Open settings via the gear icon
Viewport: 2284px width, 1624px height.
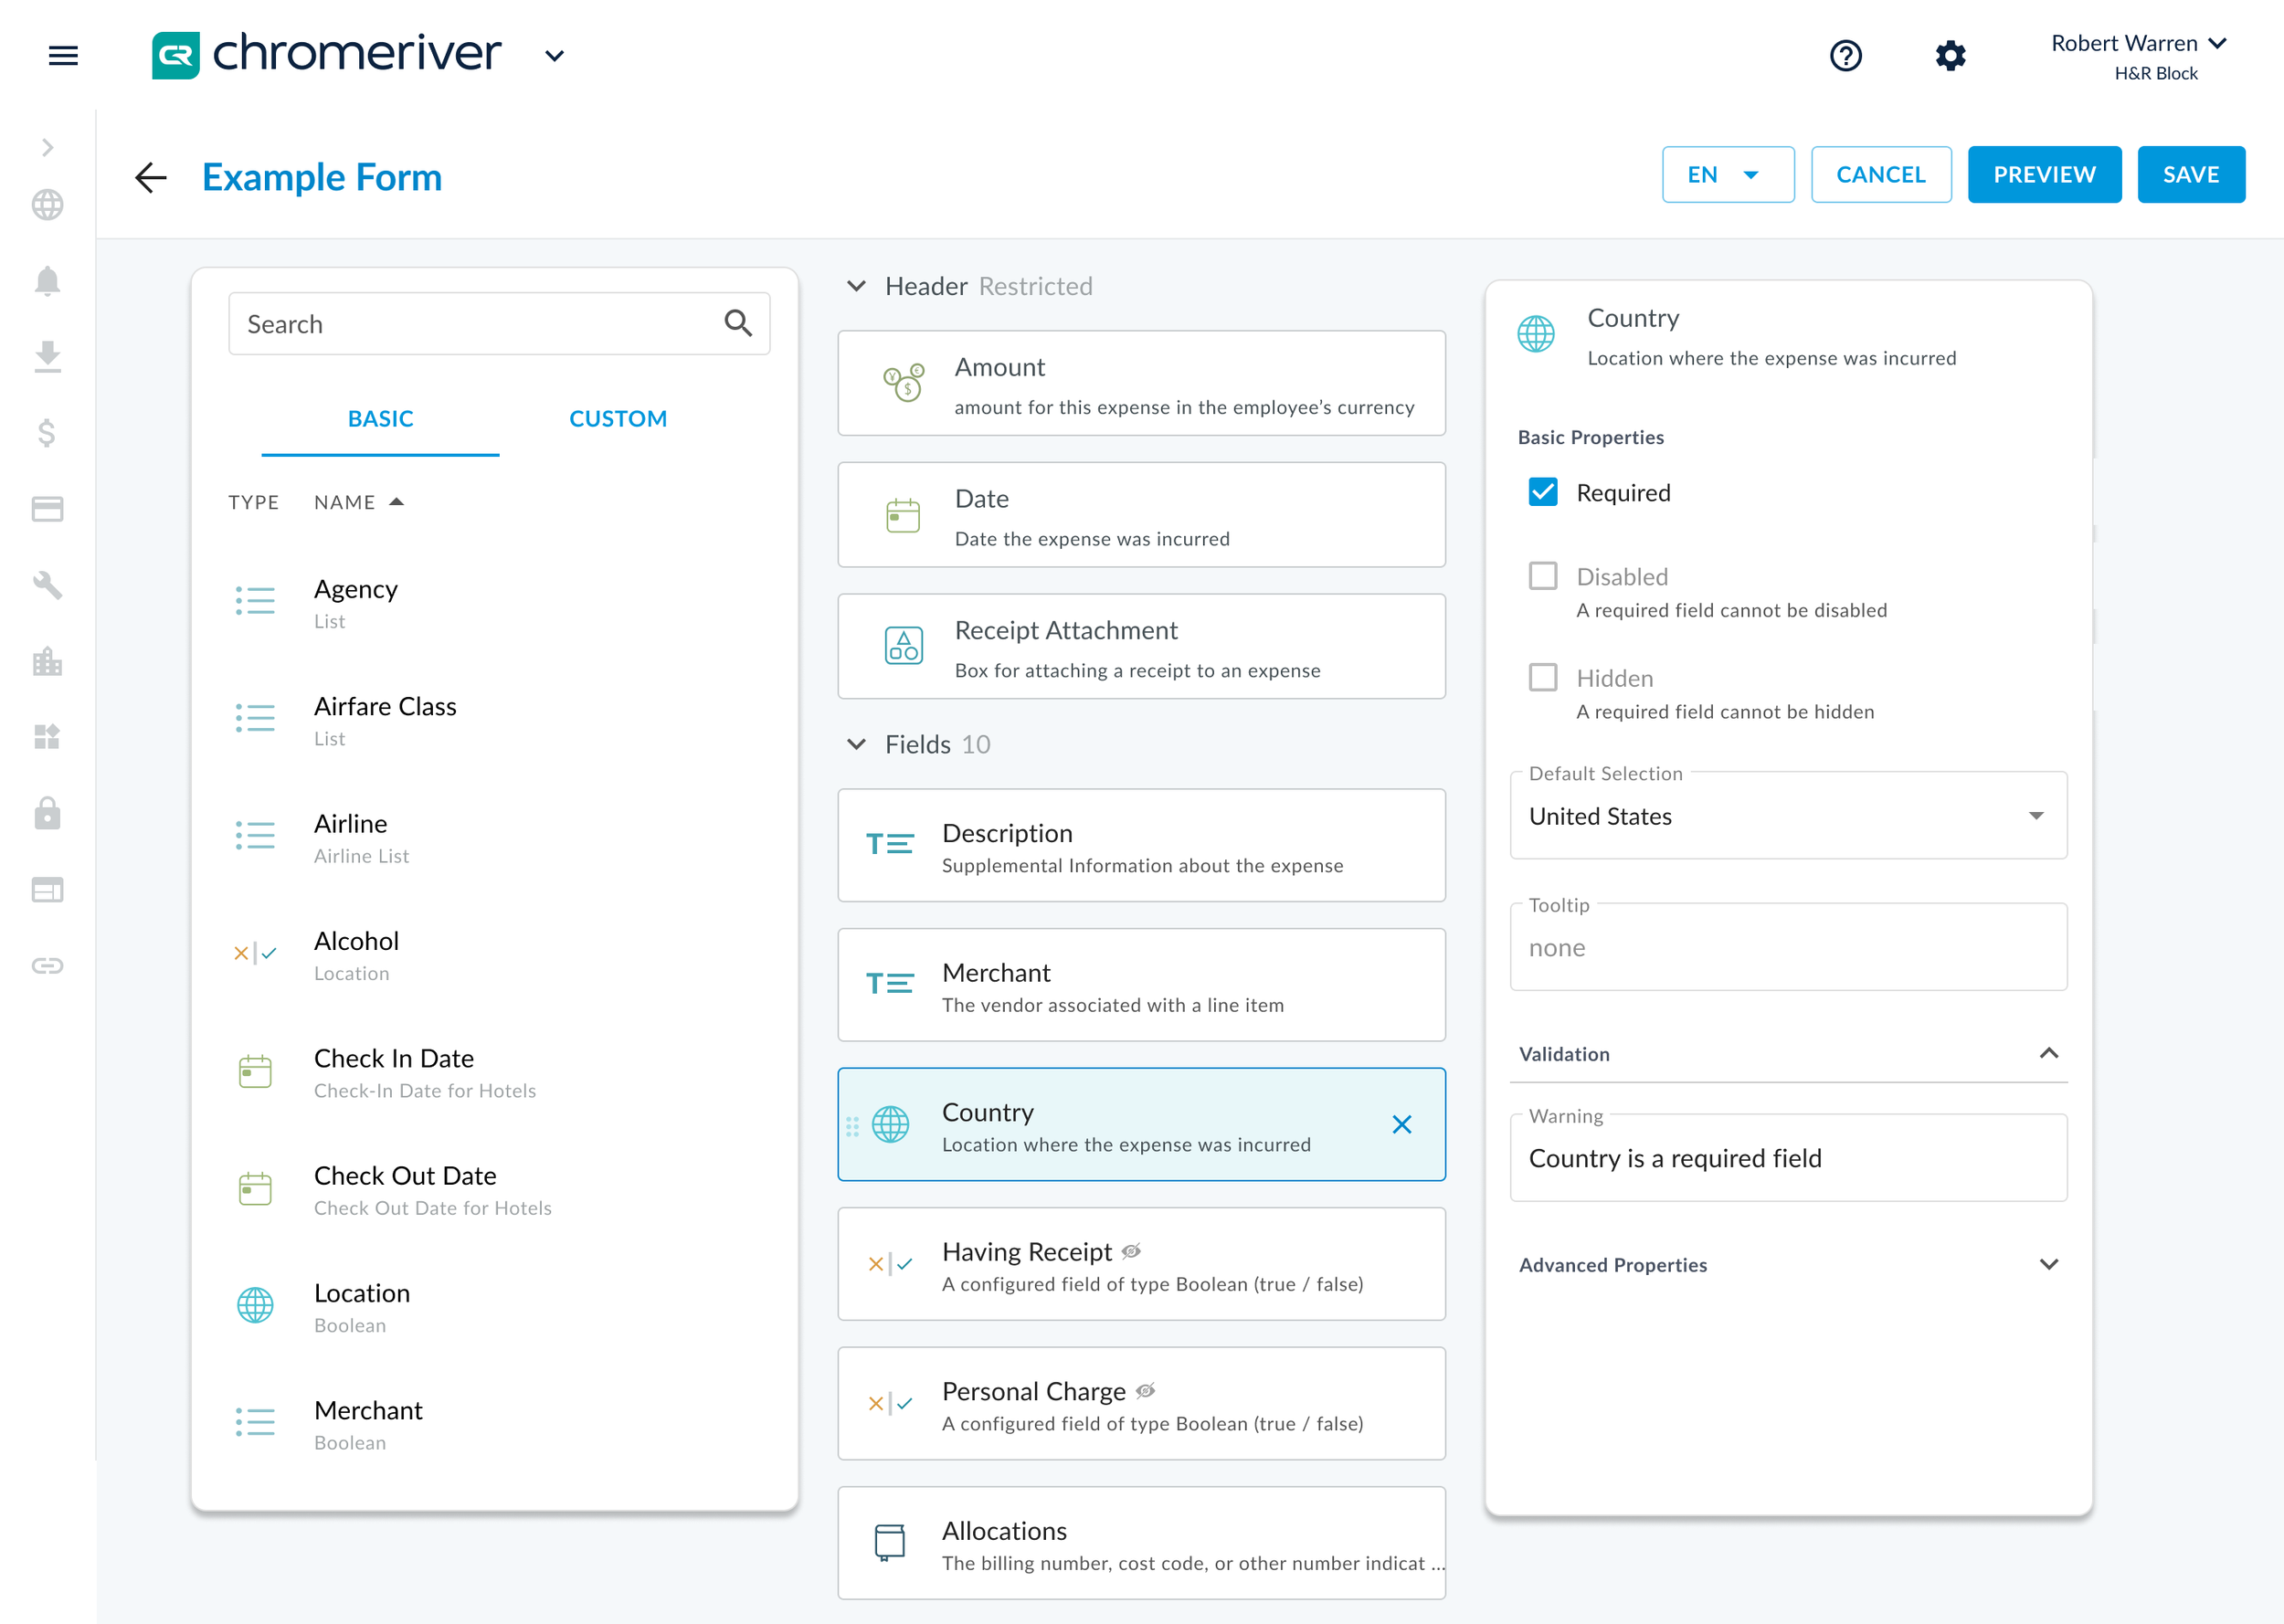1950,55
